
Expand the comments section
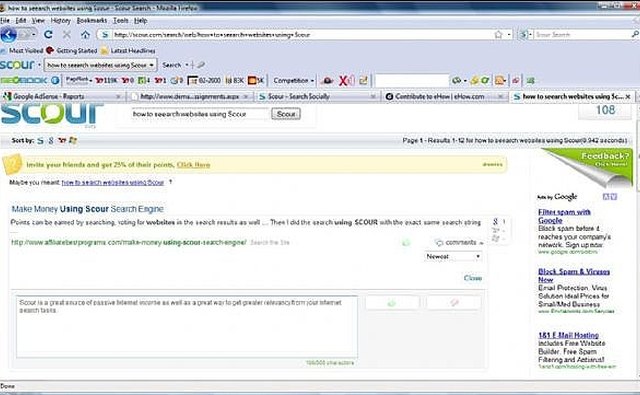pos(459,243)
